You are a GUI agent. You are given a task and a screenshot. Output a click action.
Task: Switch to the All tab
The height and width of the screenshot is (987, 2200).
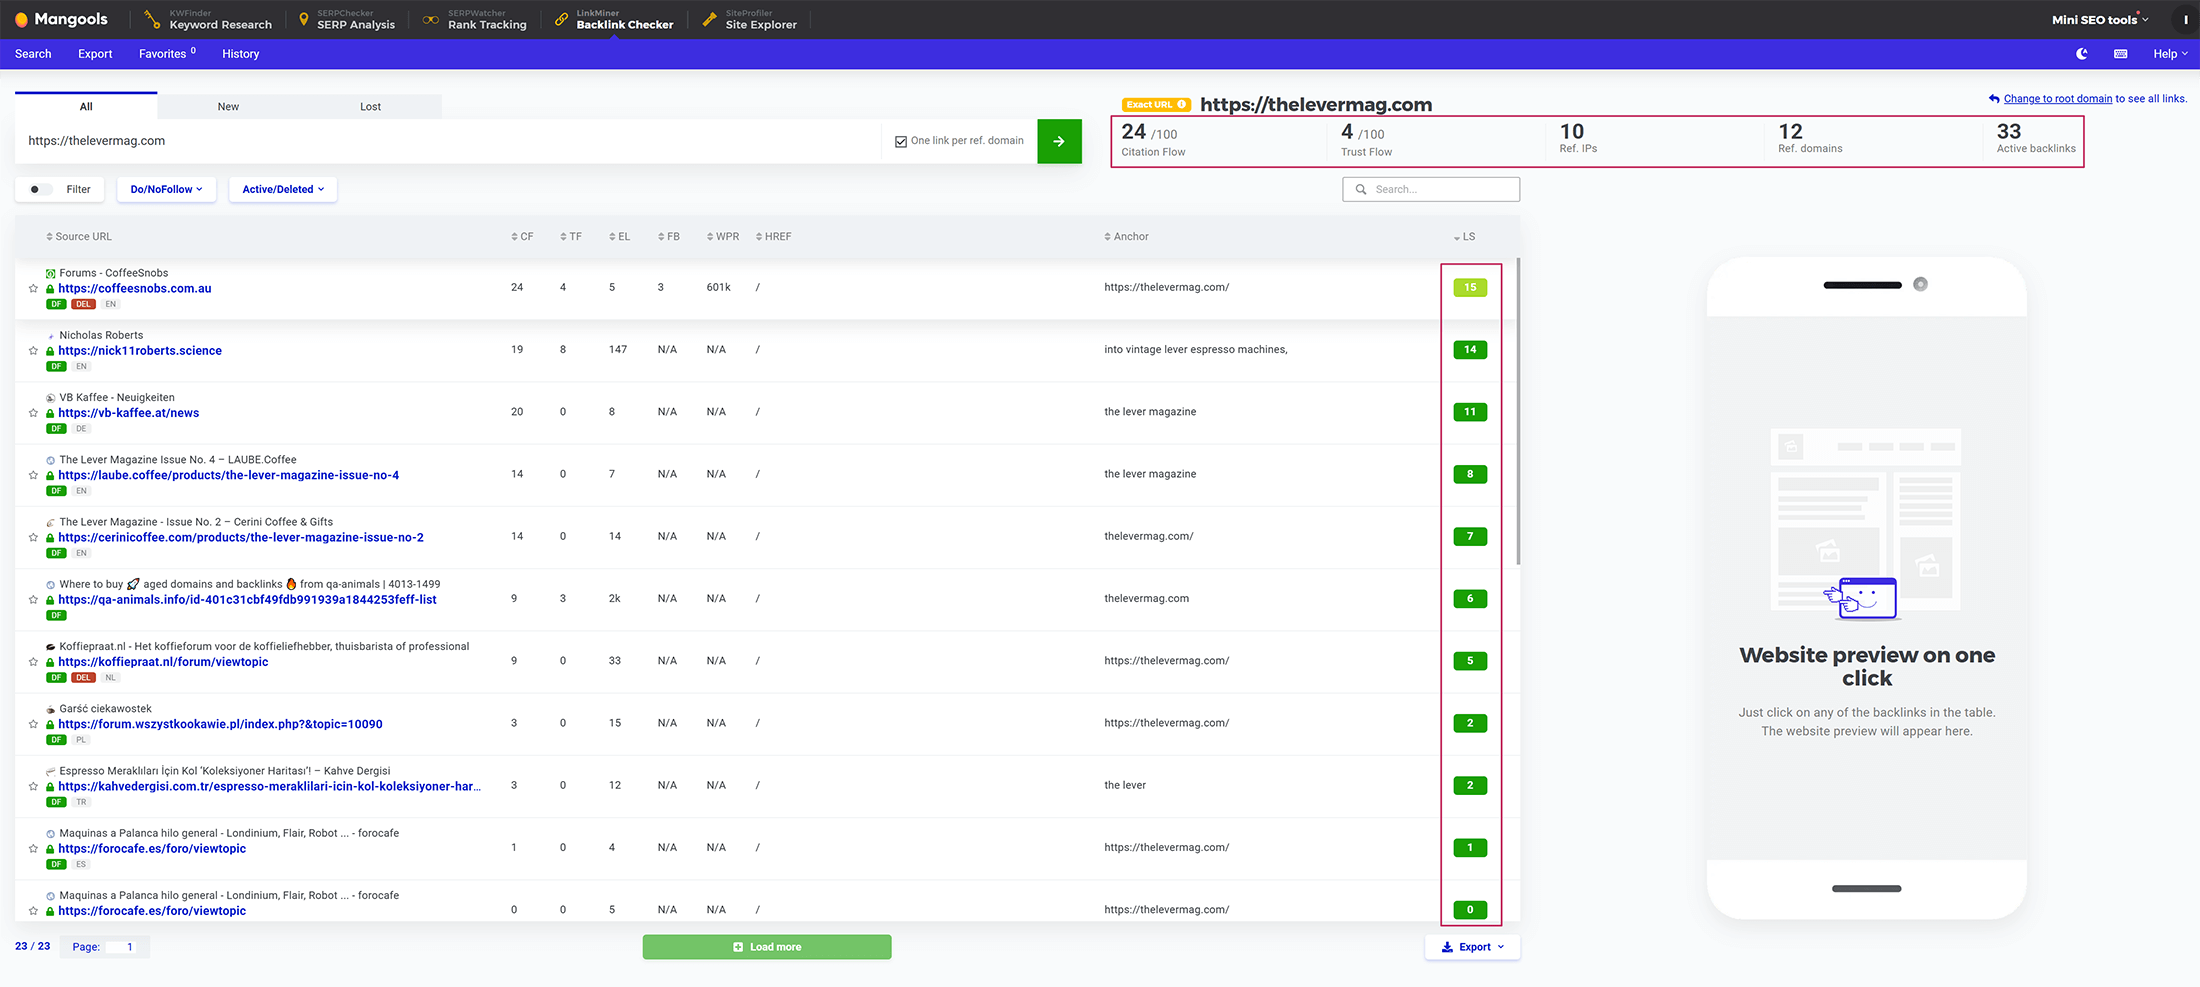[x=86, y=106]
